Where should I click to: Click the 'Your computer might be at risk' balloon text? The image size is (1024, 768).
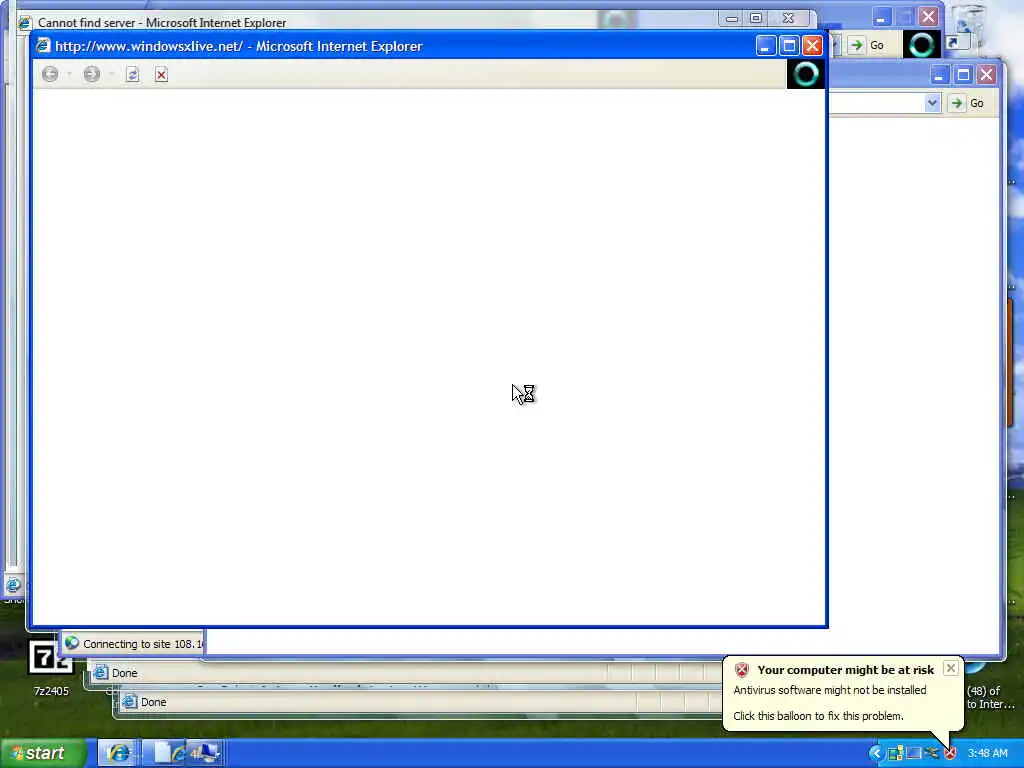click(846, 670)
